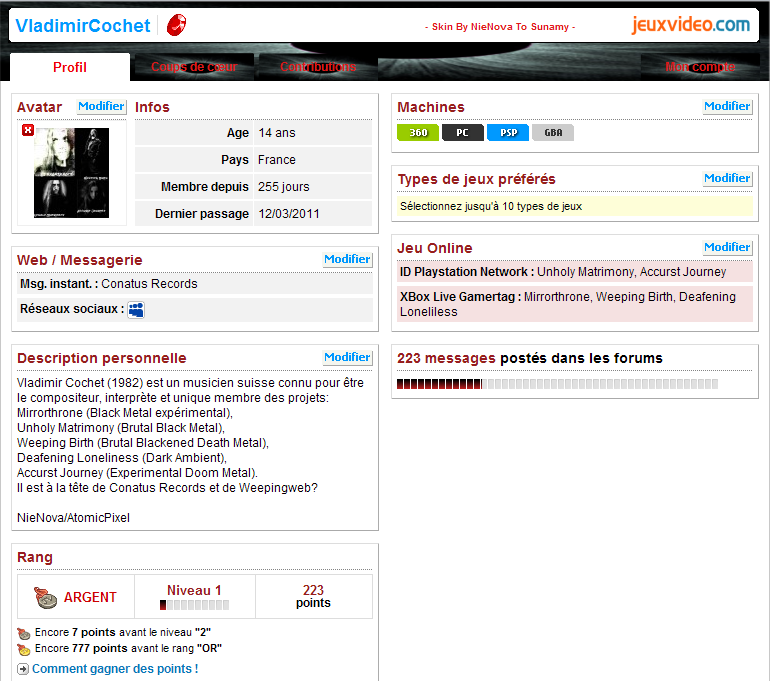Click the PC machine badge
The image size is (770, 693).
click(x=463, y=133)
